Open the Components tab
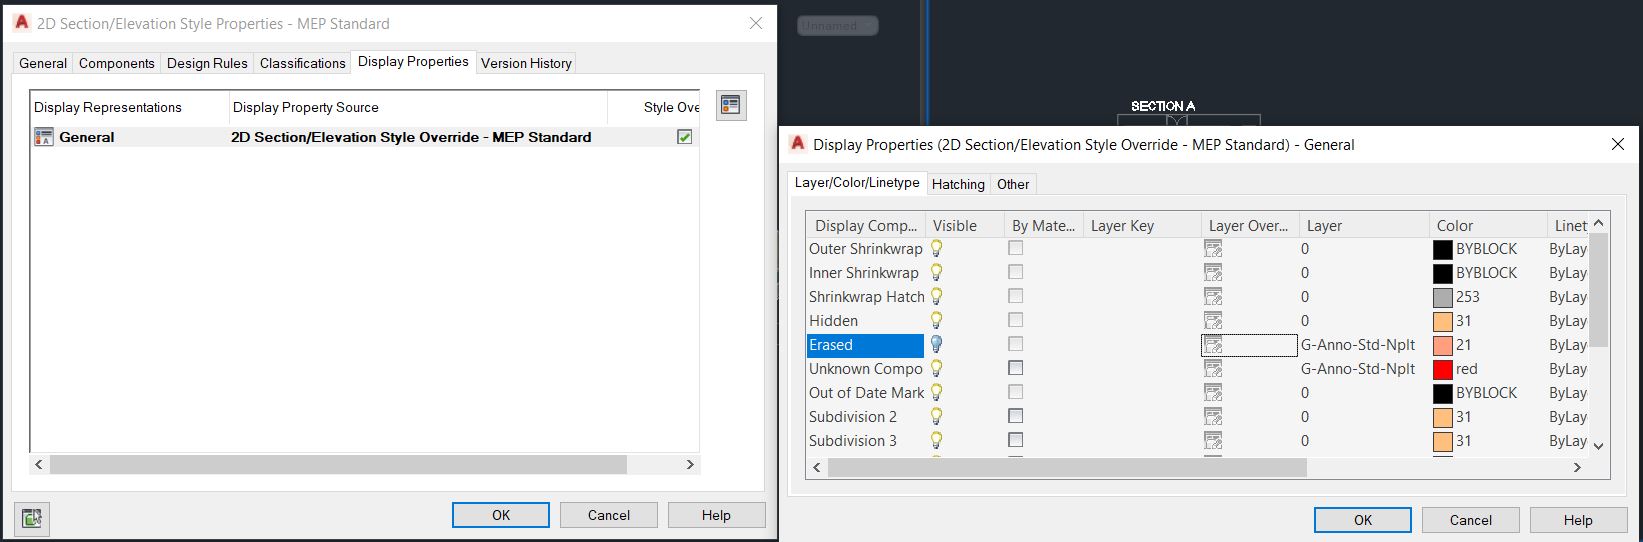 pos(117,63)
